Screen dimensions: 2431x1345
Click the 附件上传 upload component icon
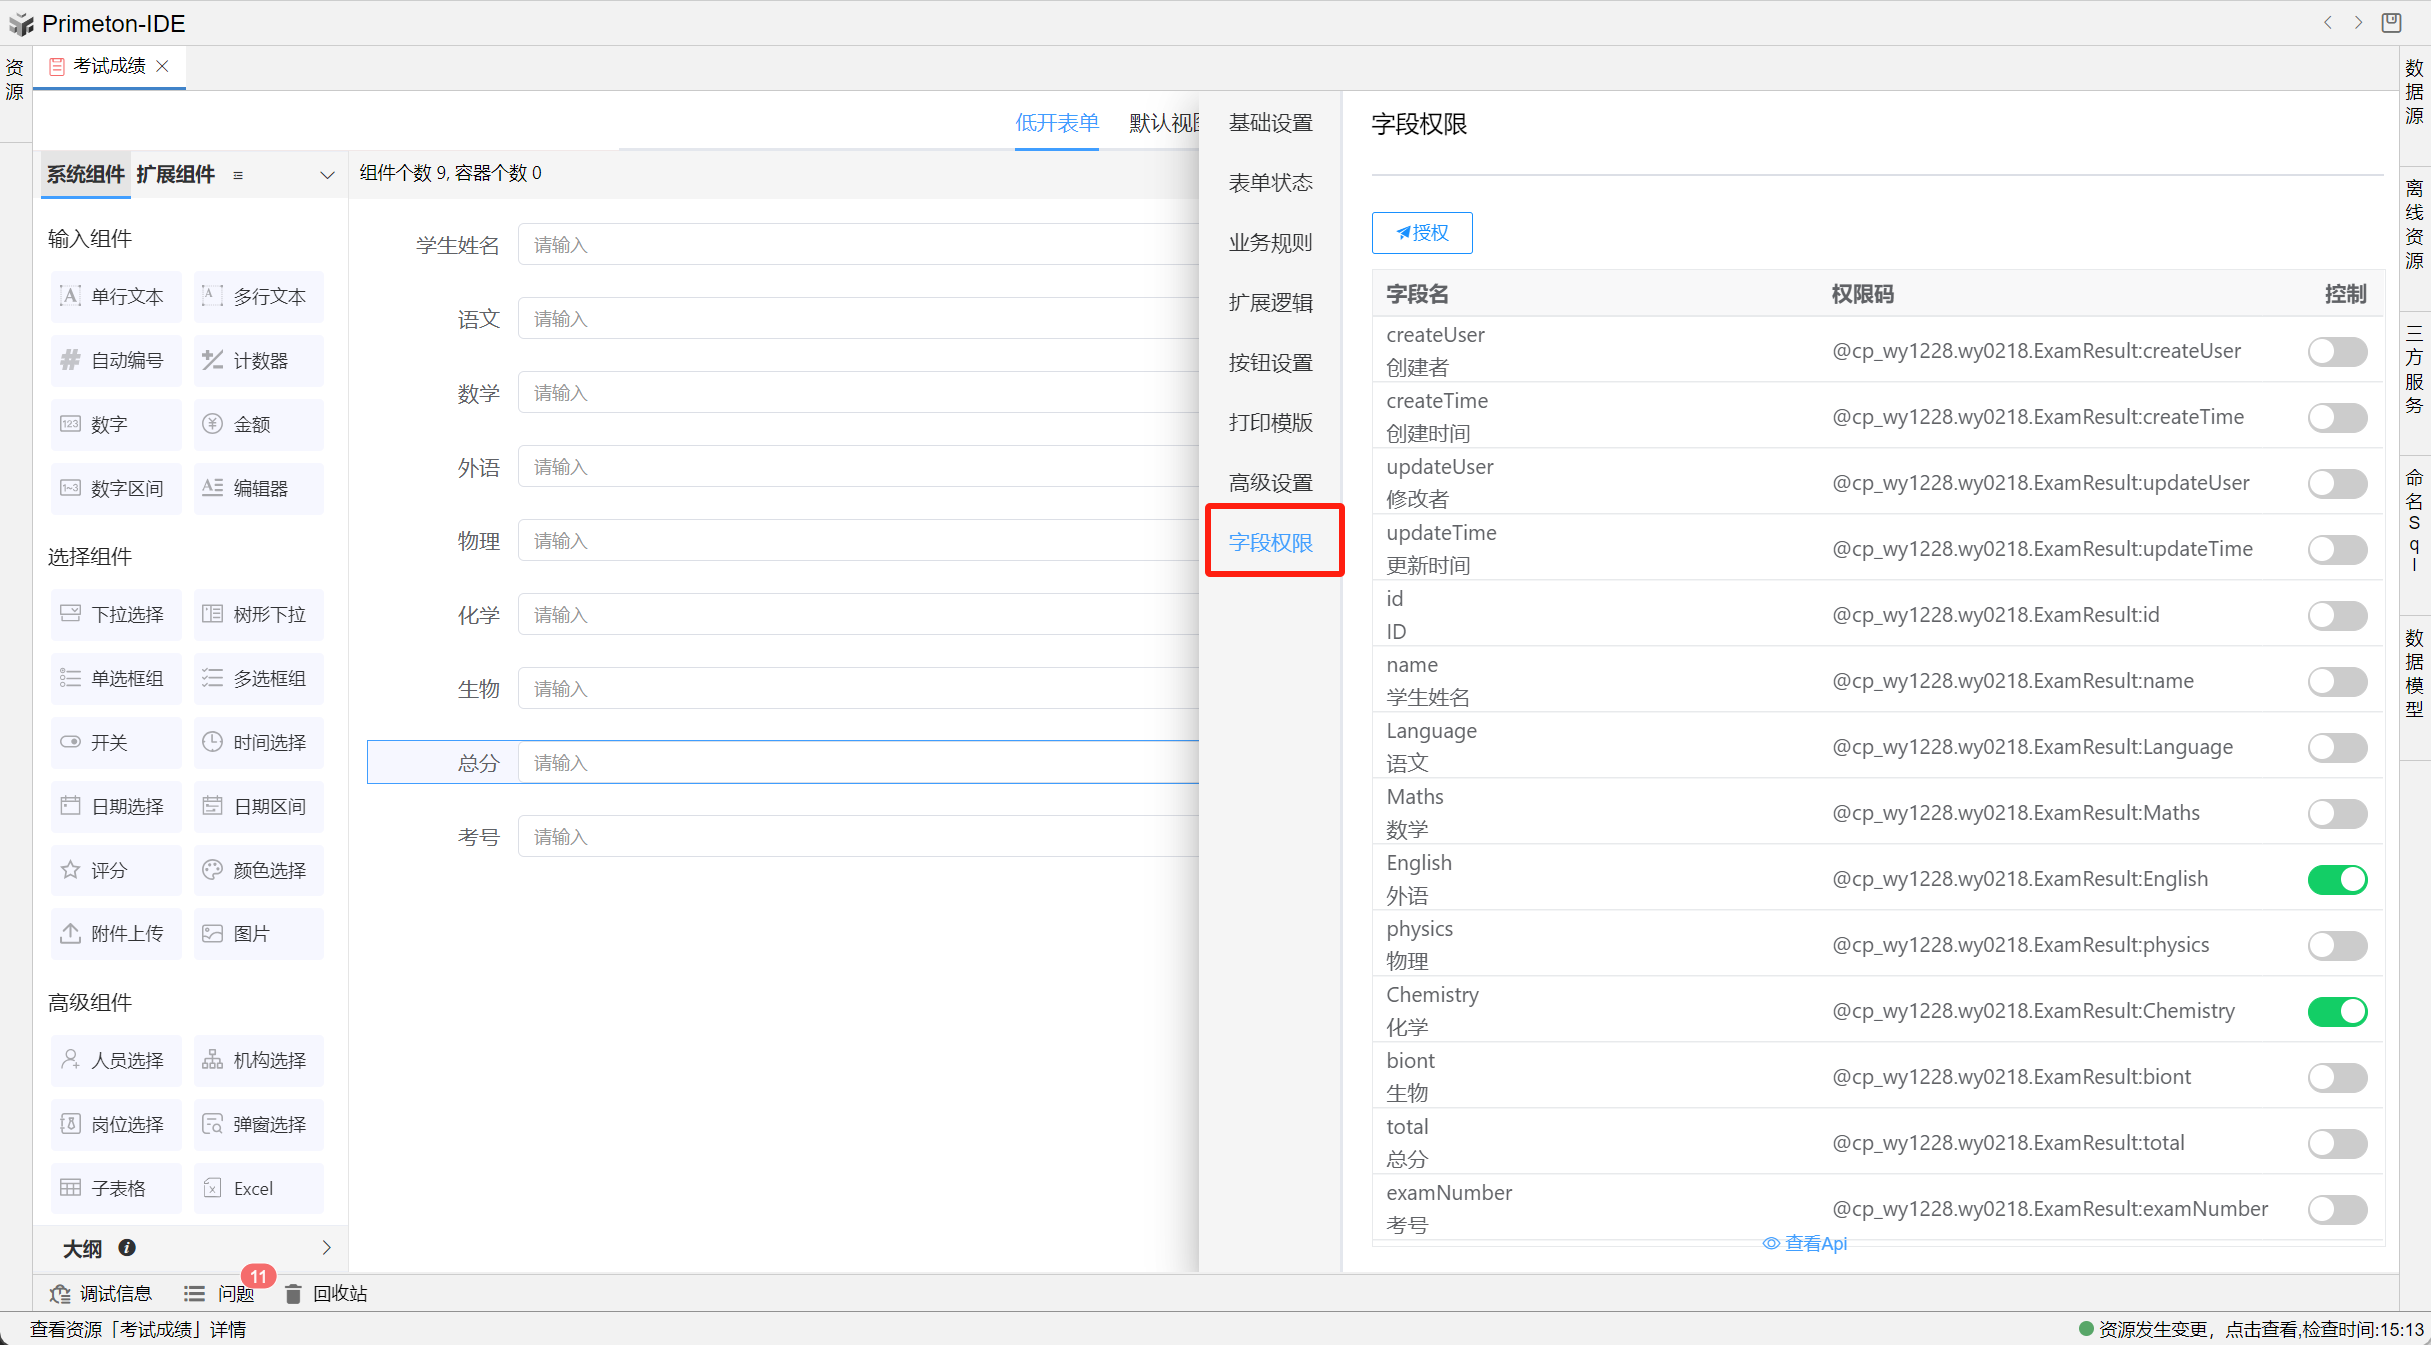click(70, 933)
